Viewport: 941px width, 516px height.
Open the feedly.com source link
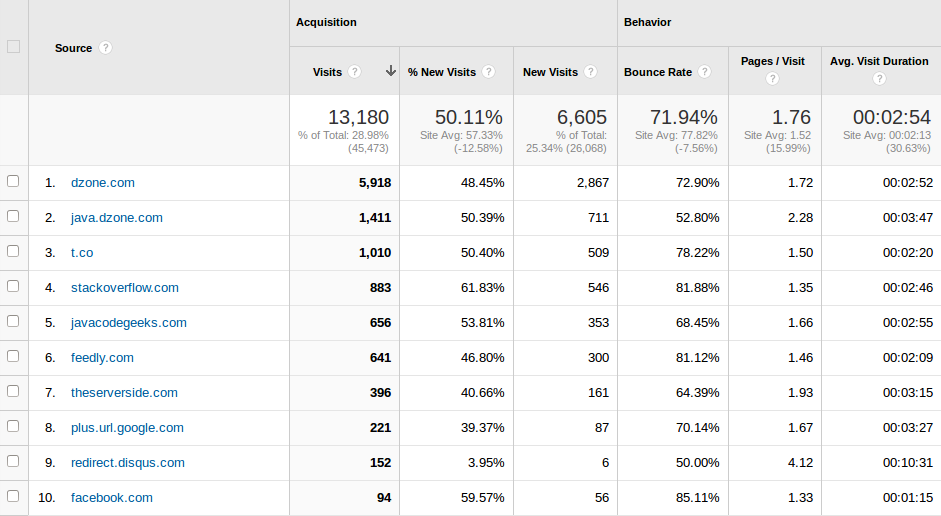102,358
